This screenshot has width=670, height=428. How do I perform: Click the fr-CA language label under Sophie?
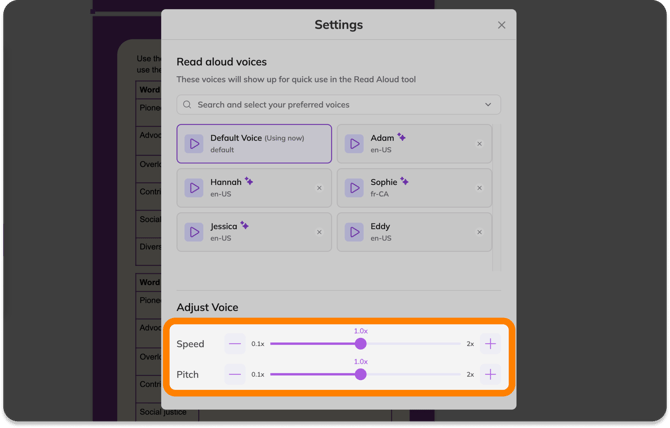[379, 194]
